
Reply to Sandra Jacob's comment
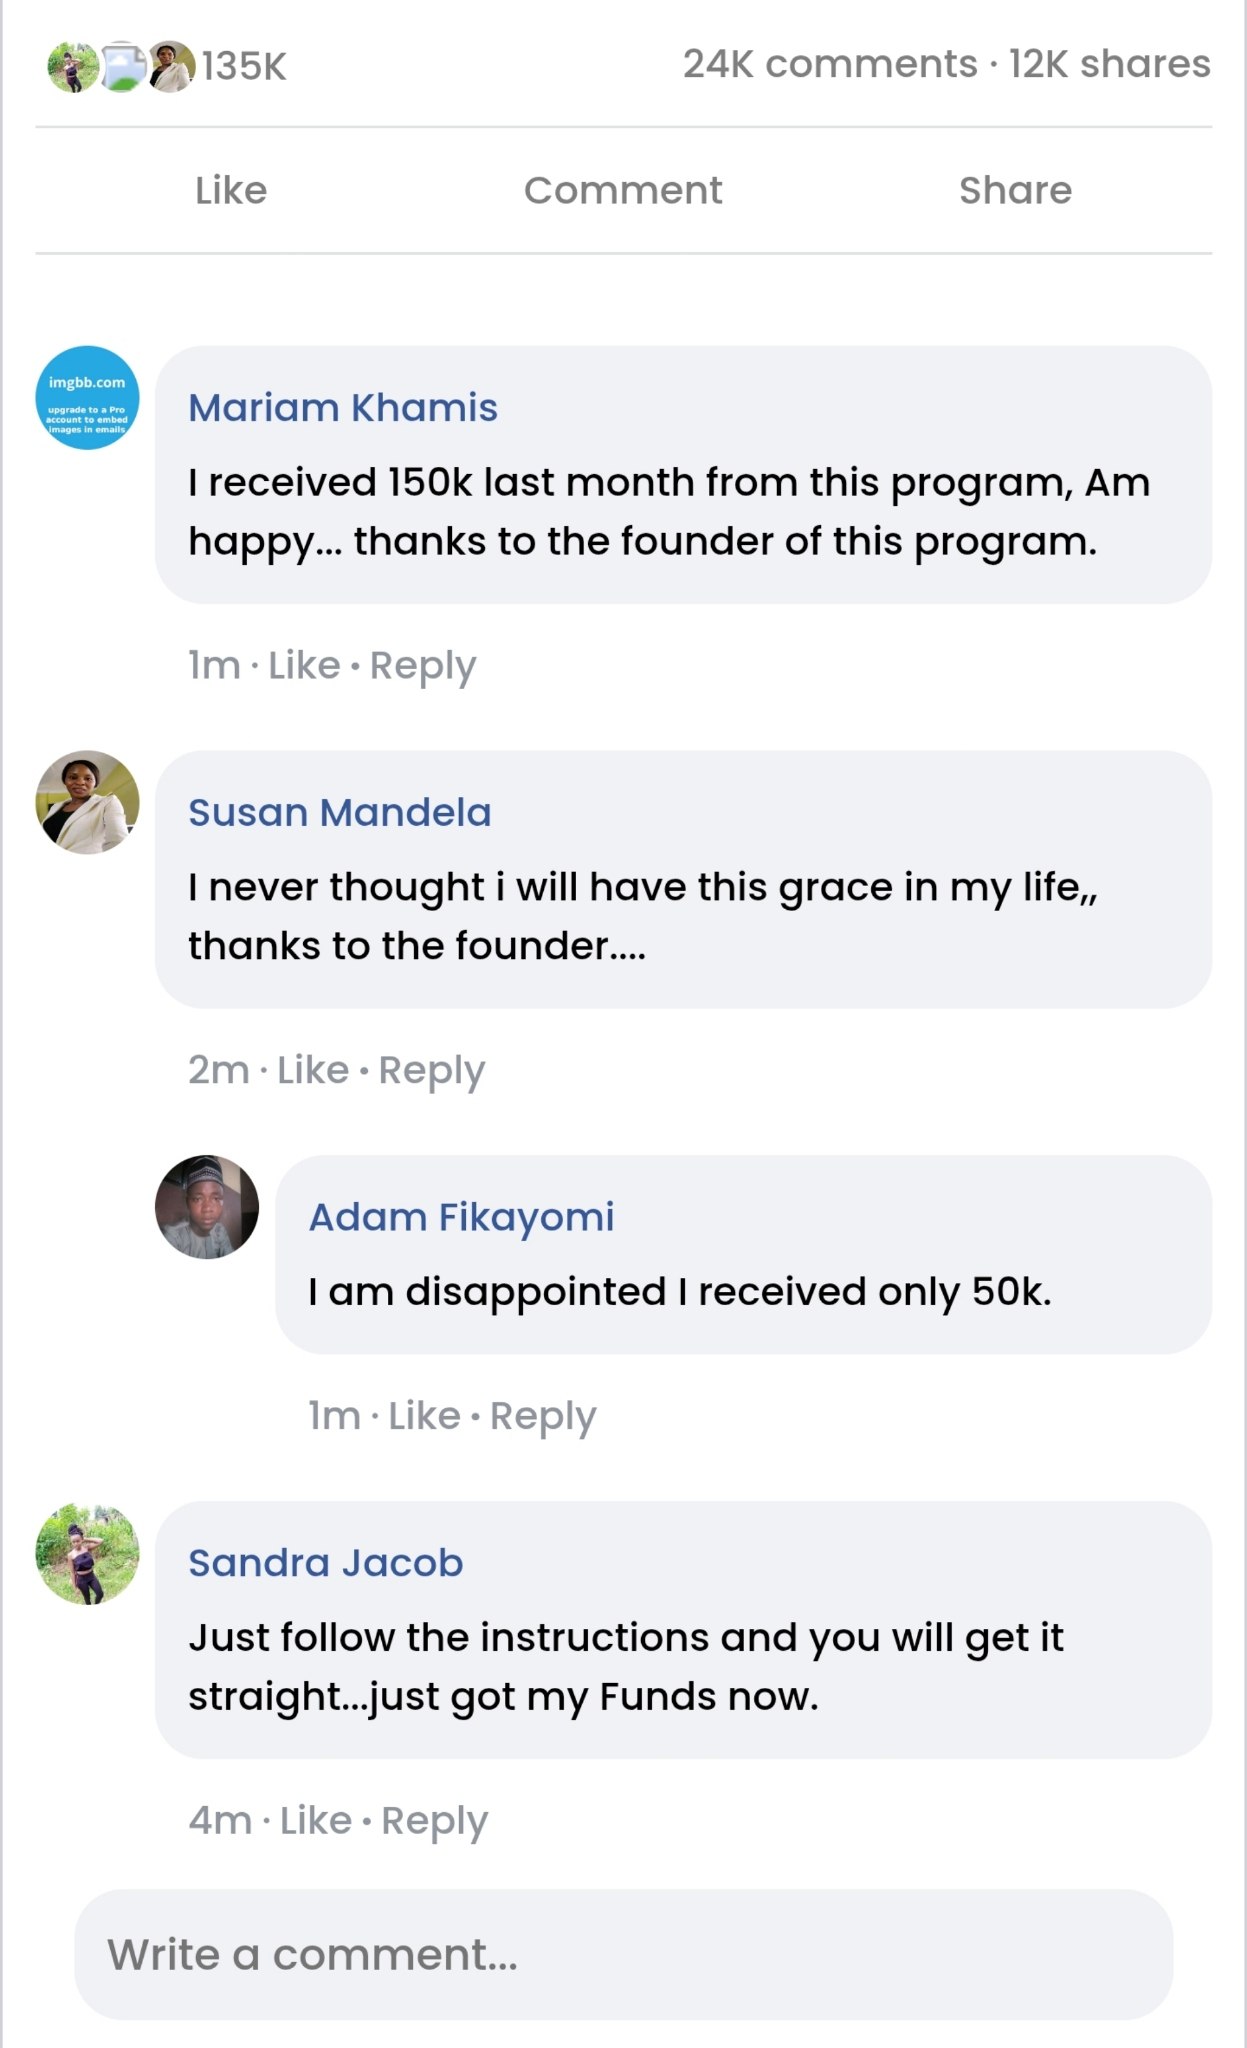click(x=435, y=1821)
